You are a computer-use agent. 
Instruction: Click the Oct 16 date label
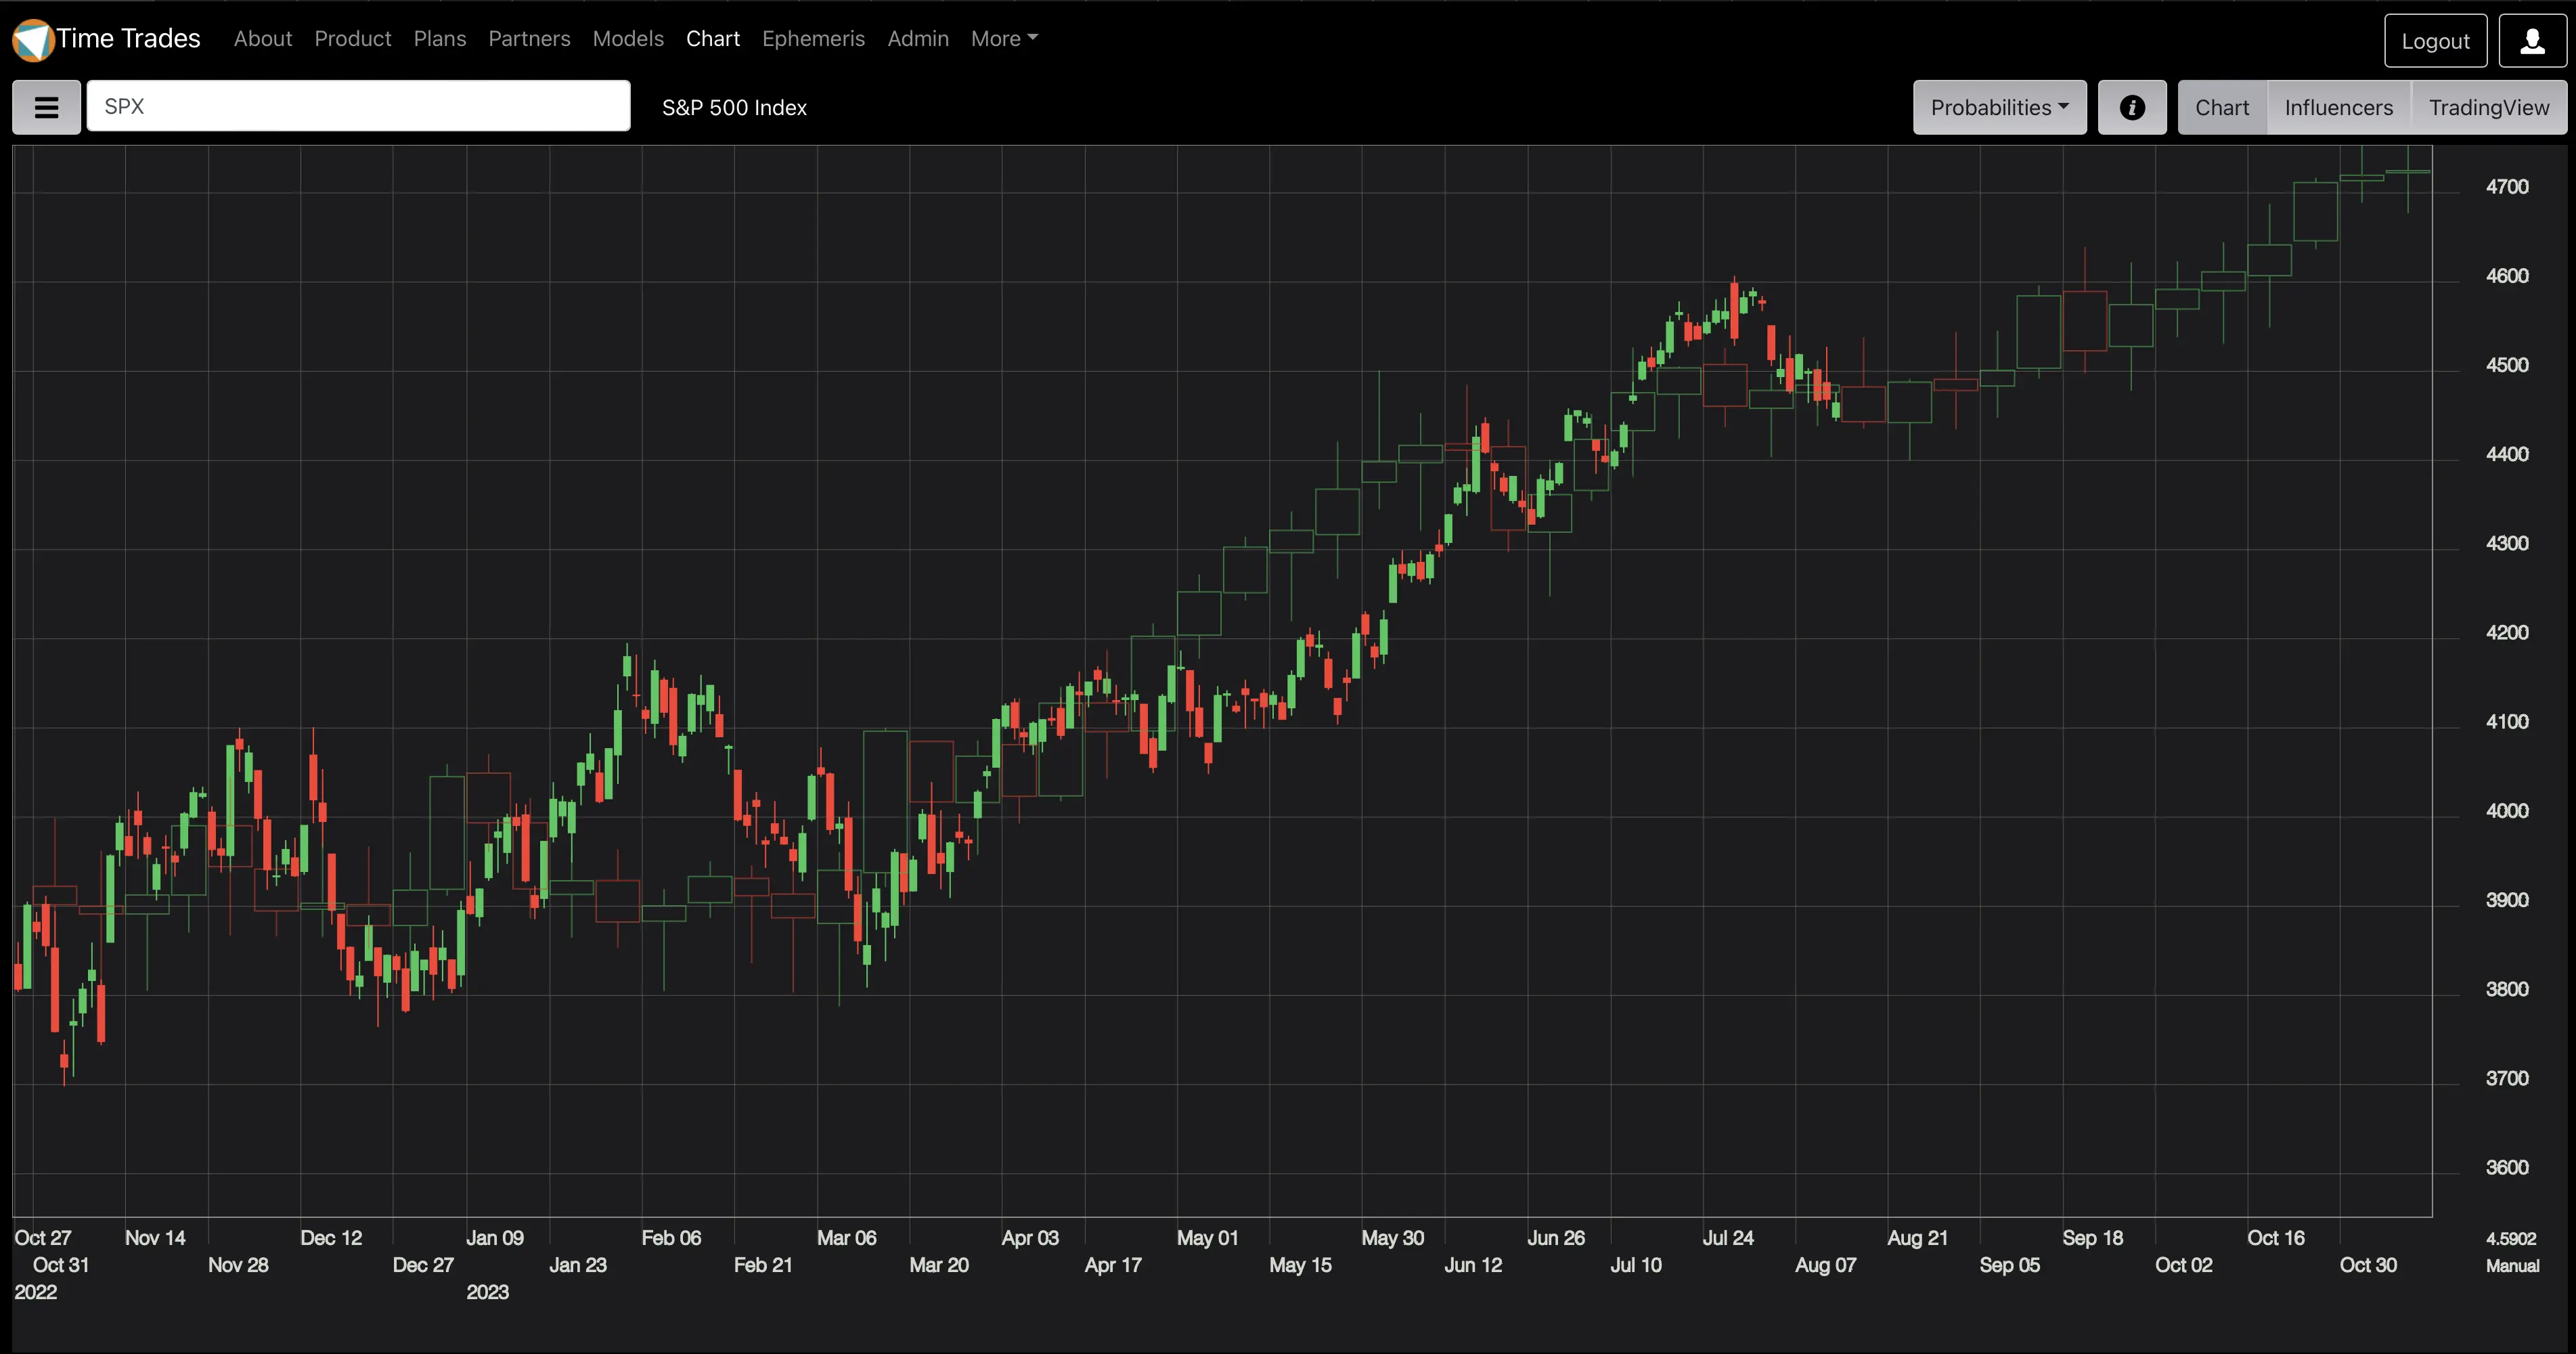(x=2276, y=1238)
